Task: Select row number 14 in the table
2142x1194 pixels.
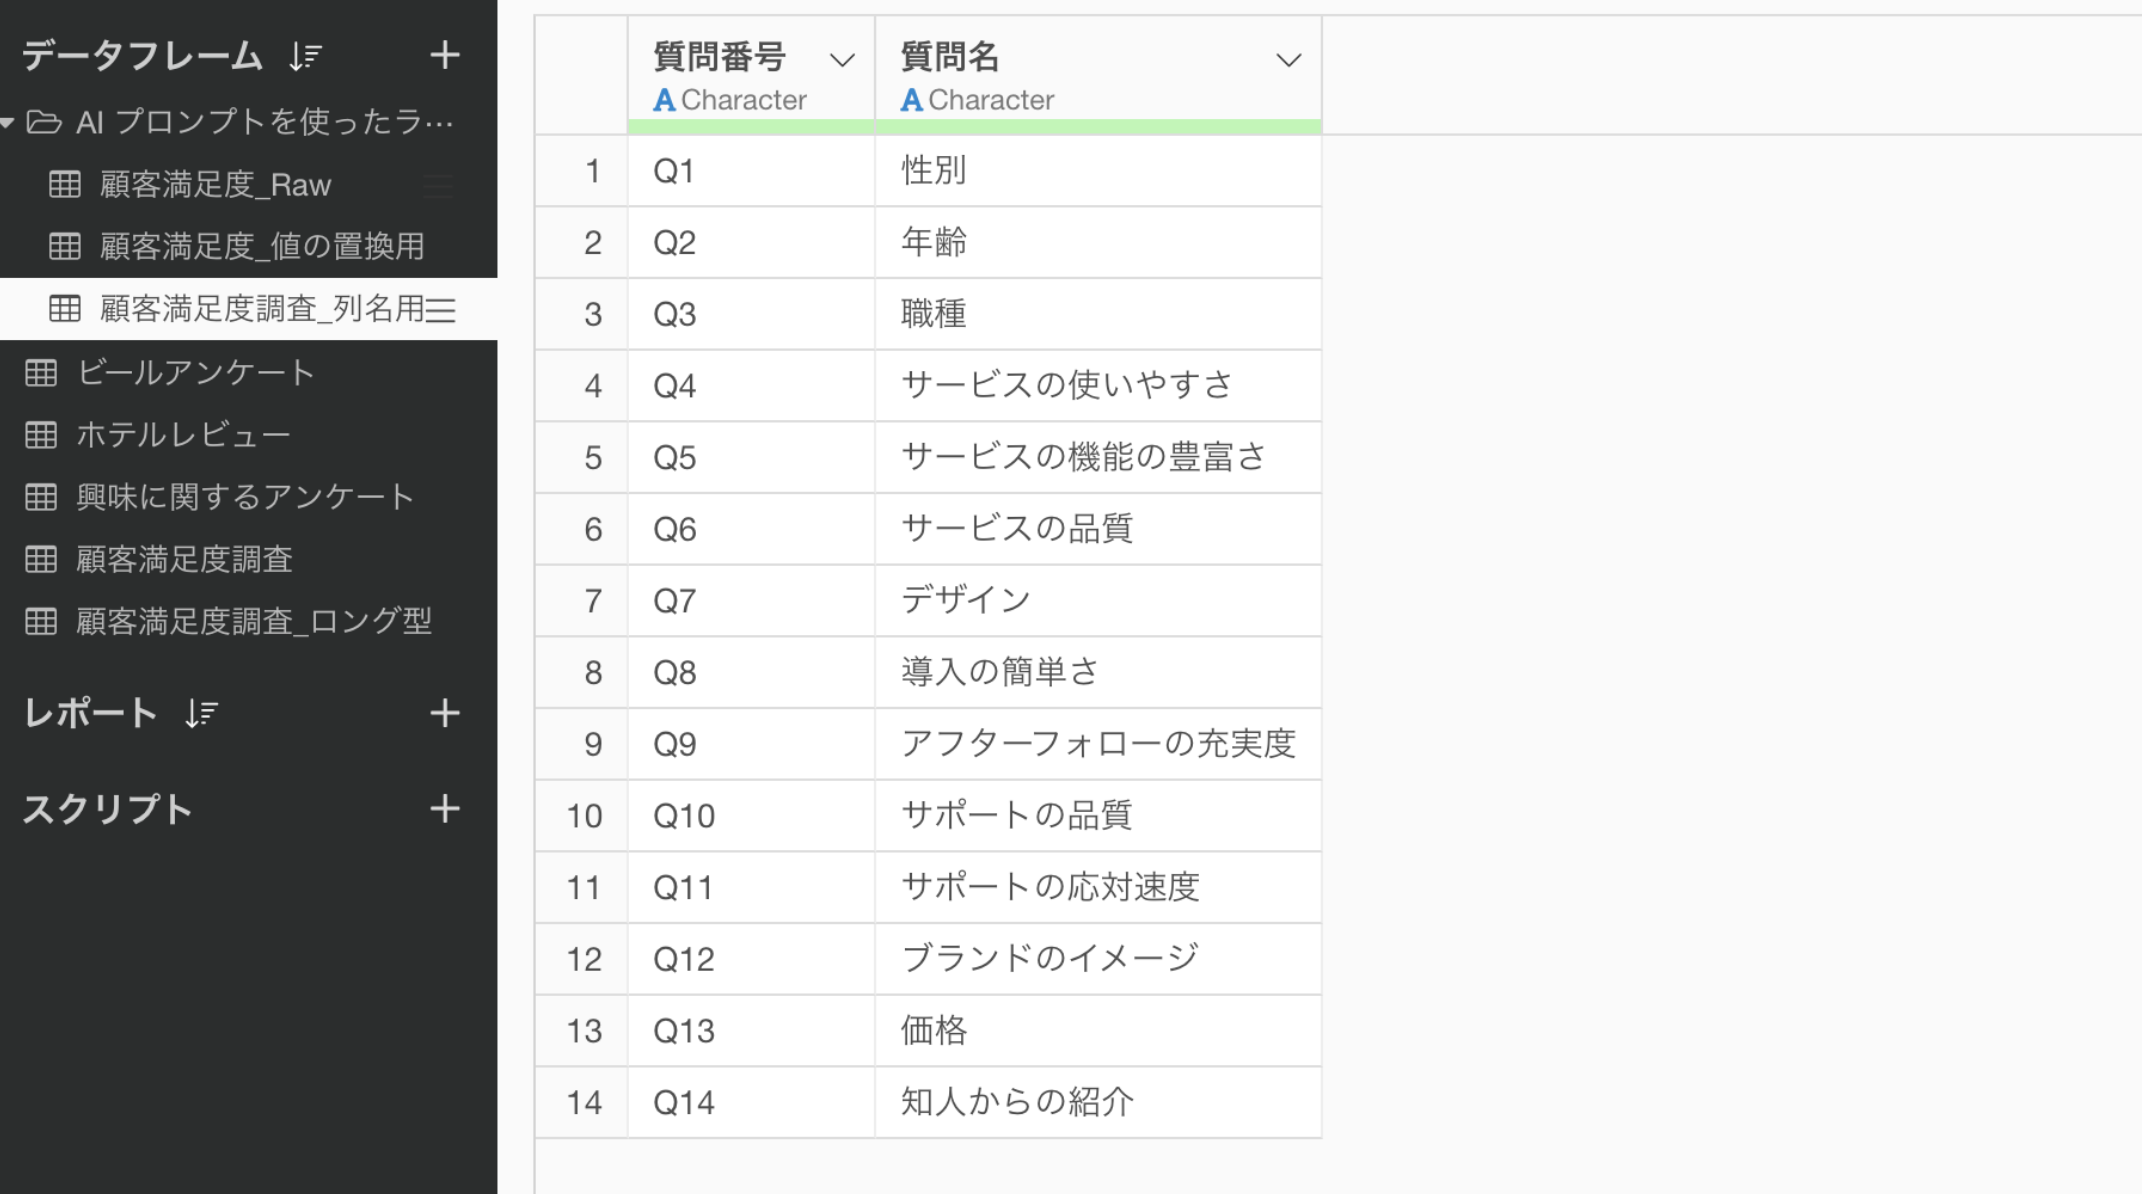Action: [x=583, y=1103]
